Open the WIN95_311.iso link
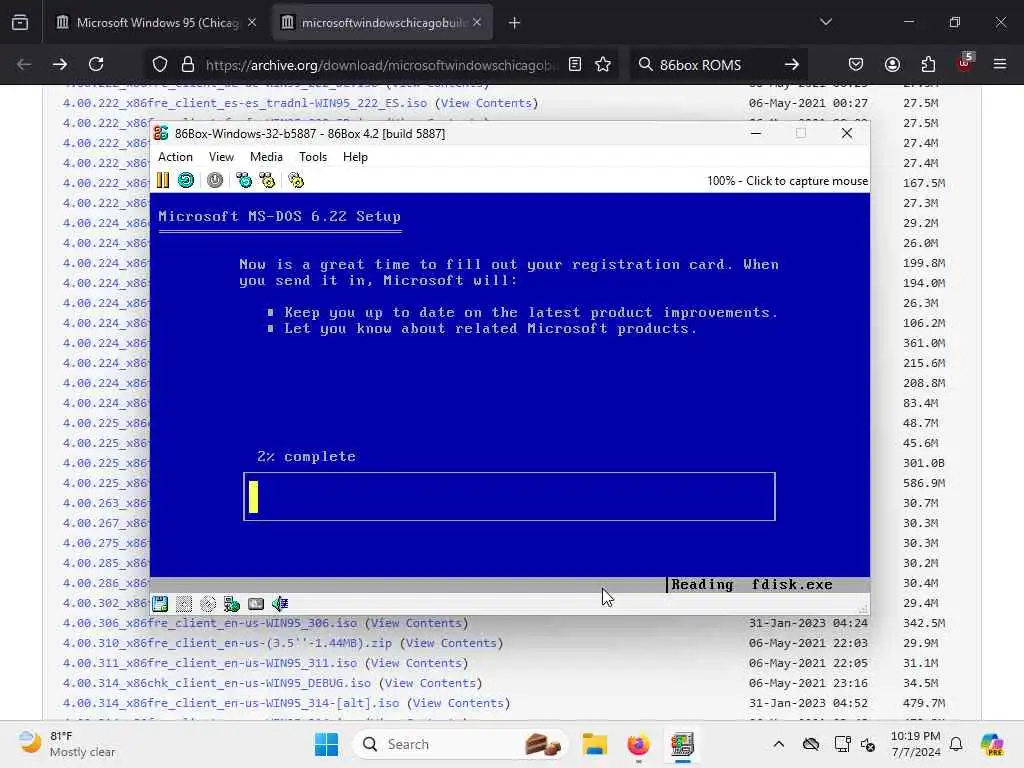Image resolution: width=1024 pixels, height=768 pixels. (x=210, y=663)
